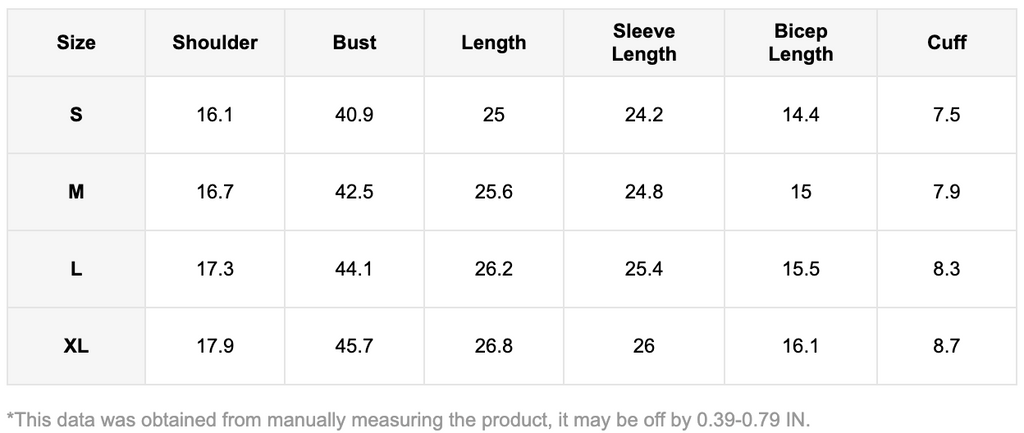Image resolution: width=1024 pixels, height=433 pixels.
Task: Select the 8.7 cuff value for XL
Action: coord(946,346)
